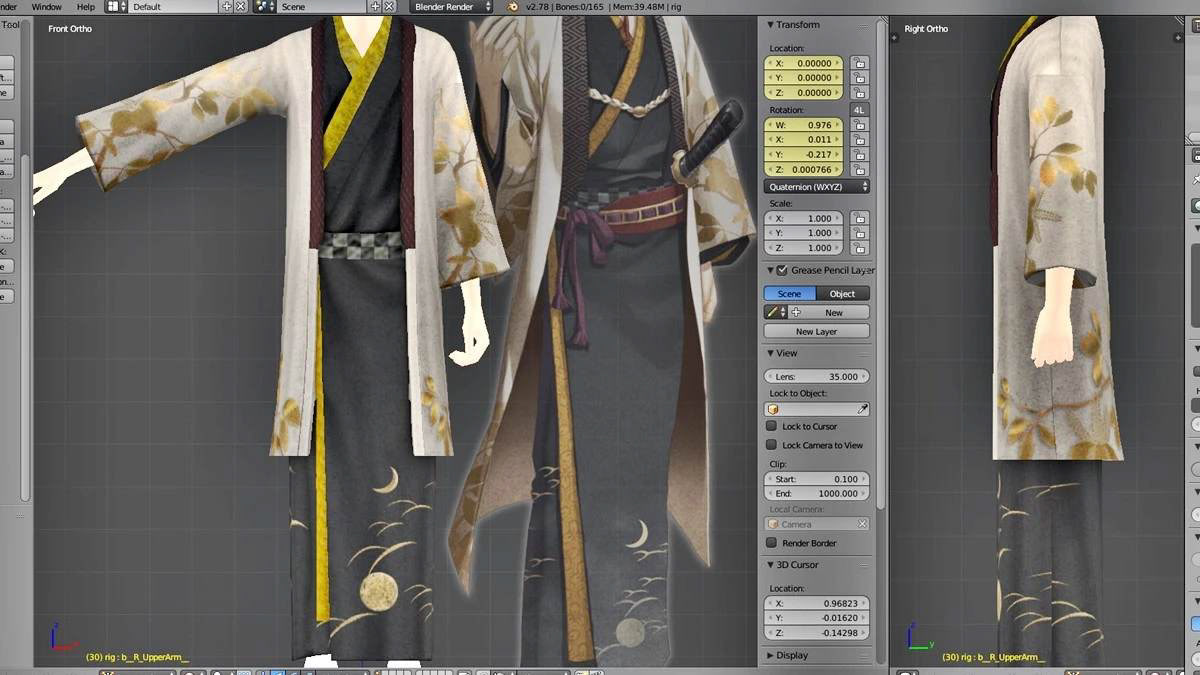Open the Default screen layout field

point(174,6)
